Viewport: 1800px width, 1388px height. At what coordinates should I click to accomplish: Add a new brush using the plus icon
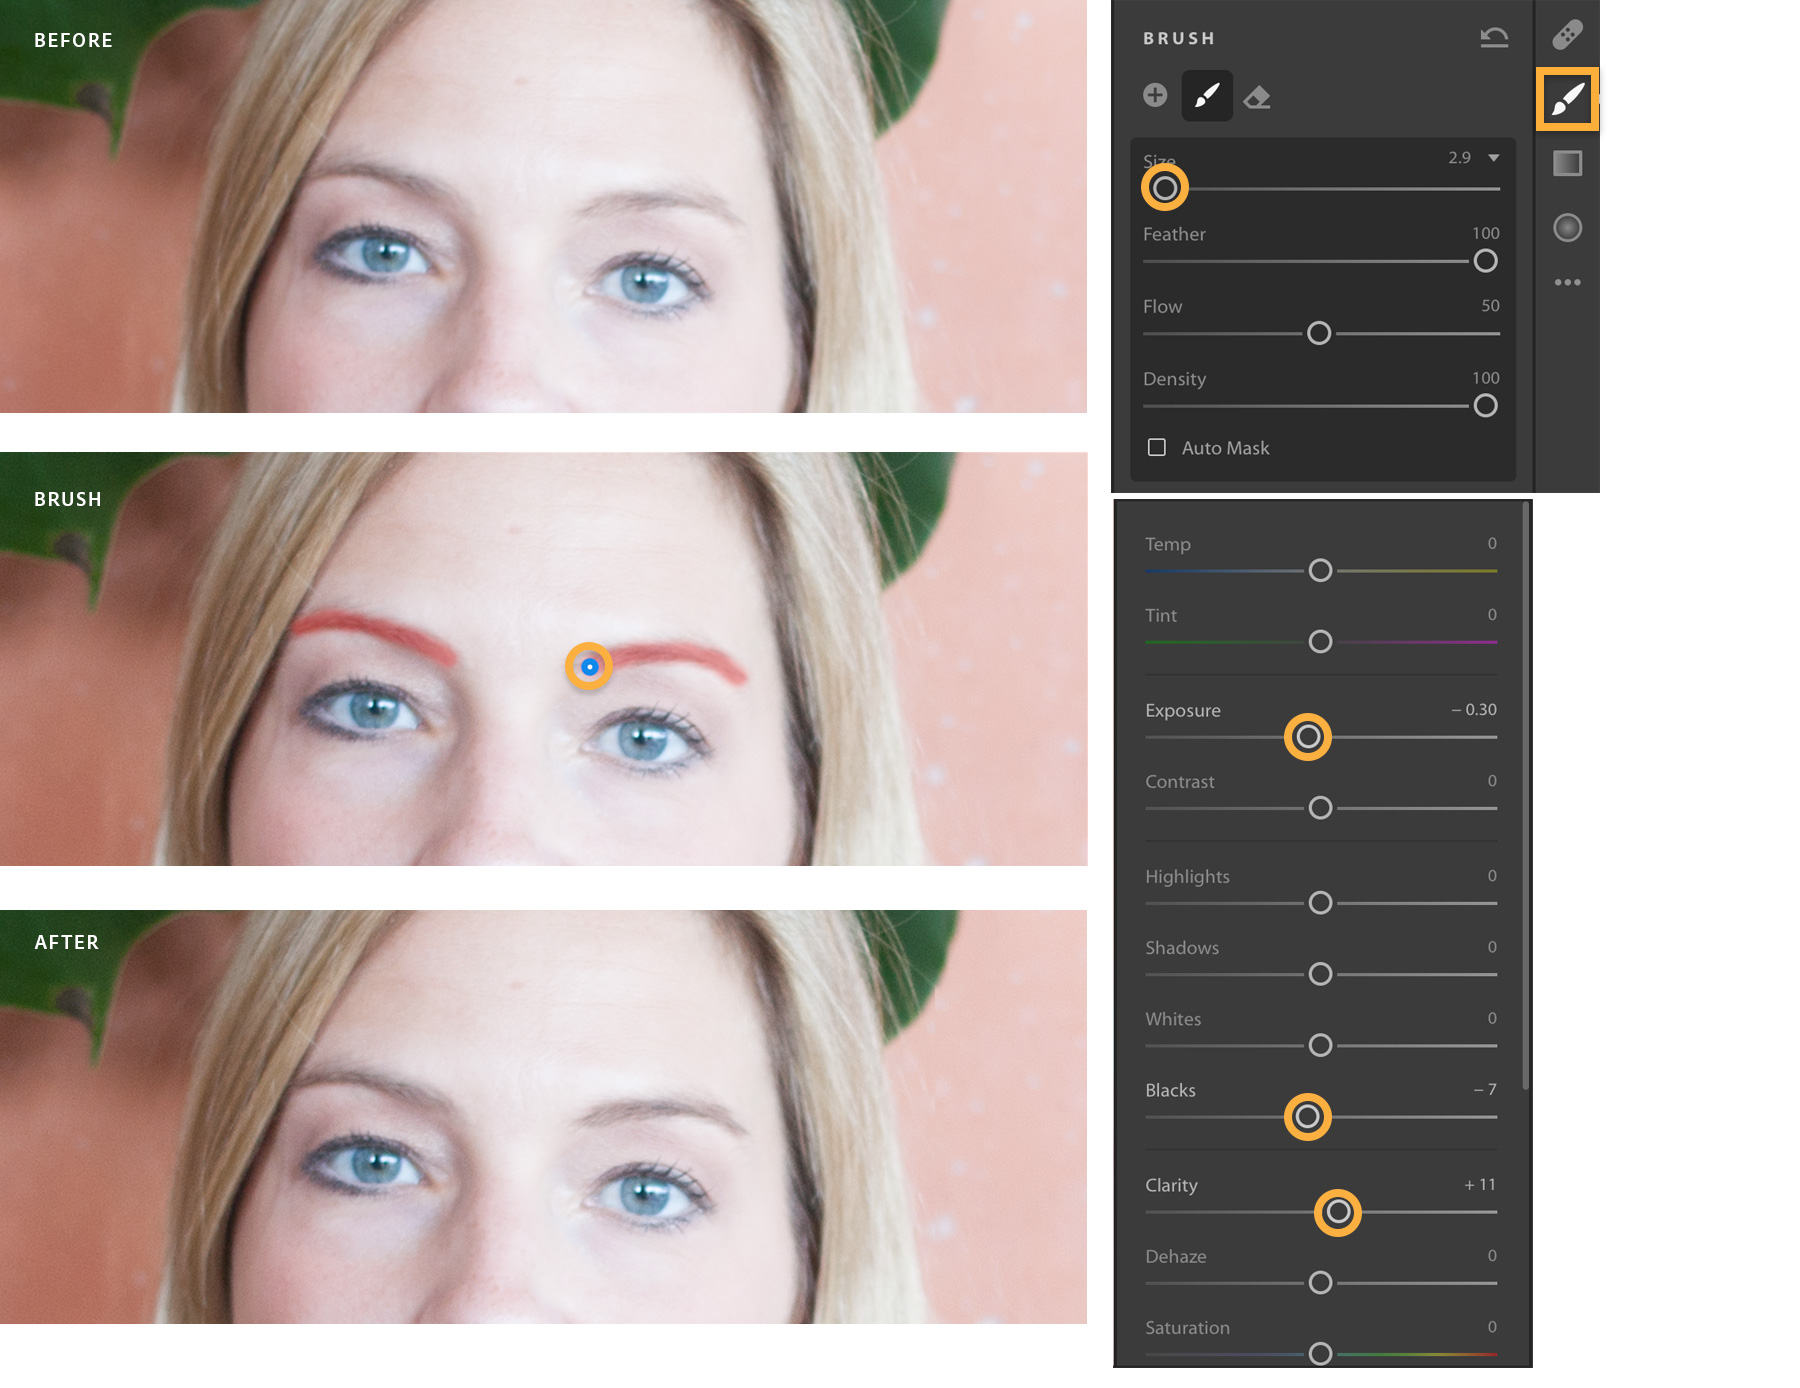tap(1157, 97)
